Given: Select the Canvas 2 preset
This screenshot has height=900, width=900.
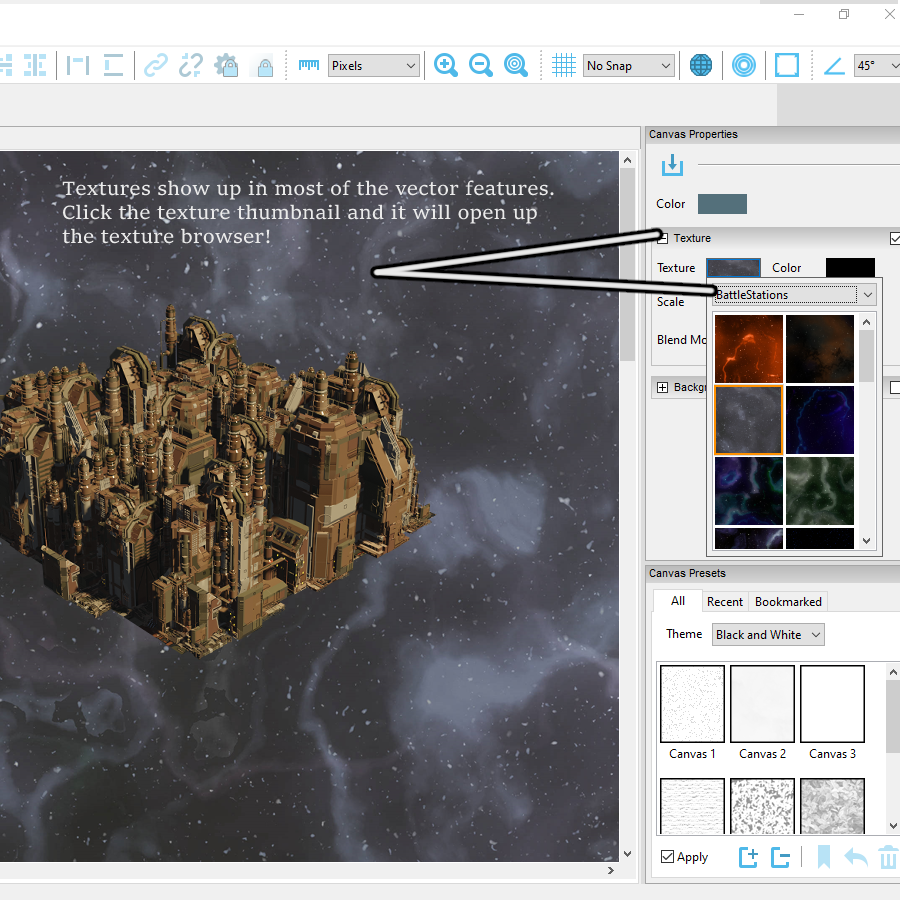Looking at the screenshot, I should 762,713.
